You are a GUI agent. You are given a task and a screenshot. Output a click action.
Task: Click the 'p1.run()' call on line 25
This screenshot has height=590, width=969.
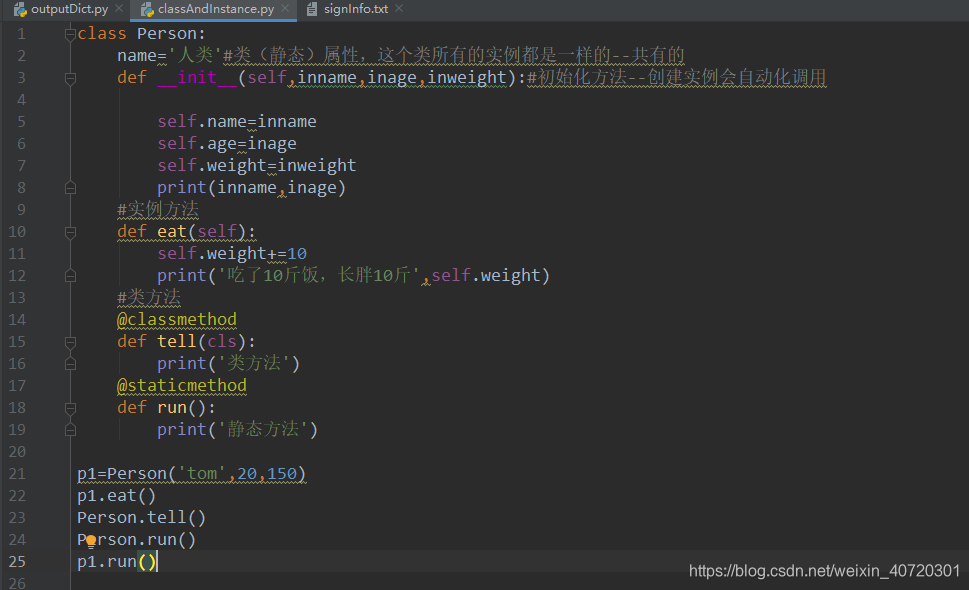pos(117,562)
